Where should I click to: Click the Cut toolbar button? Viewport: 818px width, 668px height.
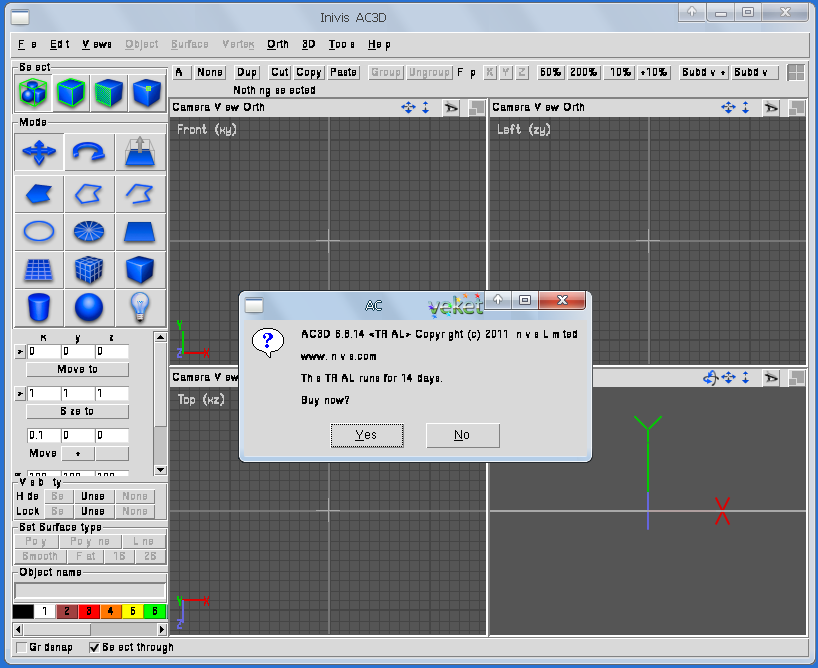pos(280,73)
